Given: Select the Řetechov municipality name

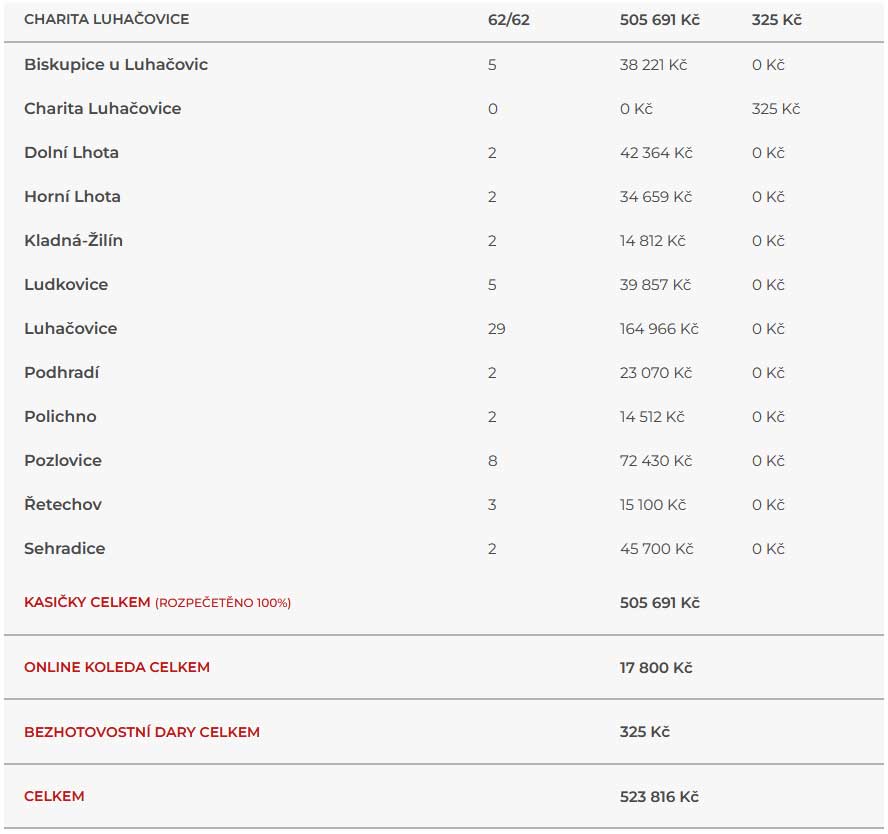Looking at the screenshot, I should [x=63, y=504].
